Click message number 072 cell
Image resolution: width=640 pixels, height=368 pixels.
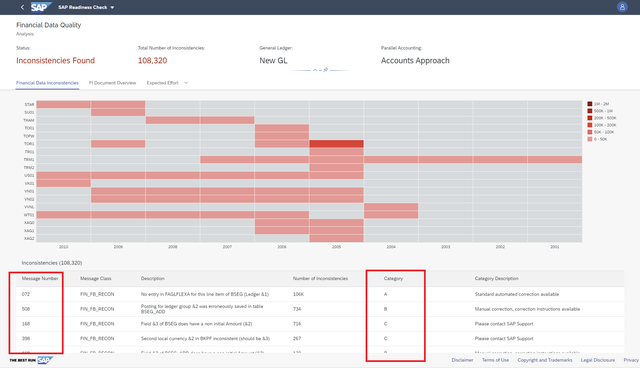click(26, 294)
